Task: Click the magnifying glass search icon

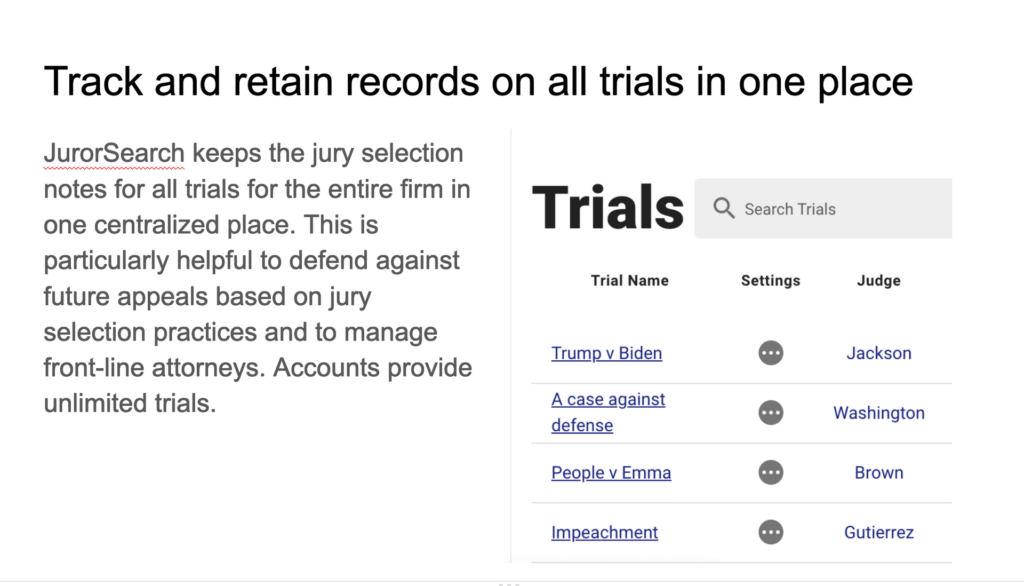Action: point(724,208)
